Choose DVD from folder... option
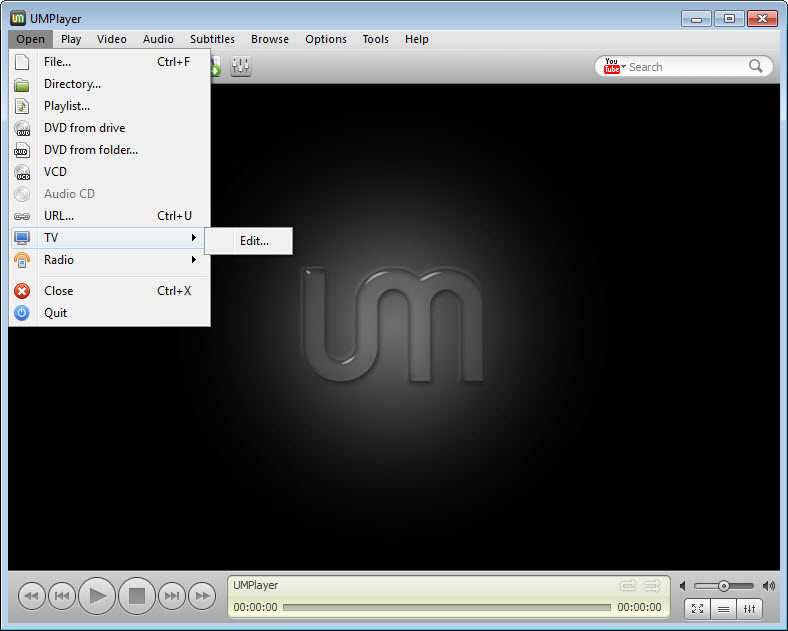Screen dimensions: 788x631 tap(110, 150)
